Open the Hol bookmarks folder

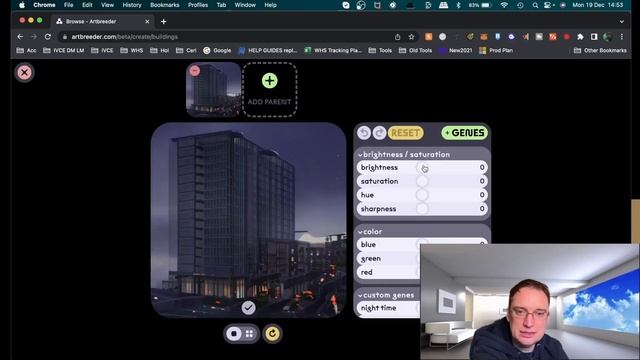click(x=159, y=51)
